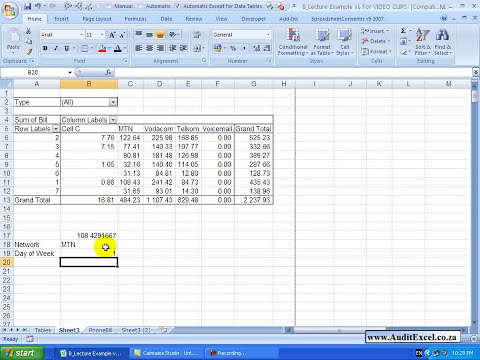Decrease decimal places
Viewport: 480px width, 360px height.
267,49
